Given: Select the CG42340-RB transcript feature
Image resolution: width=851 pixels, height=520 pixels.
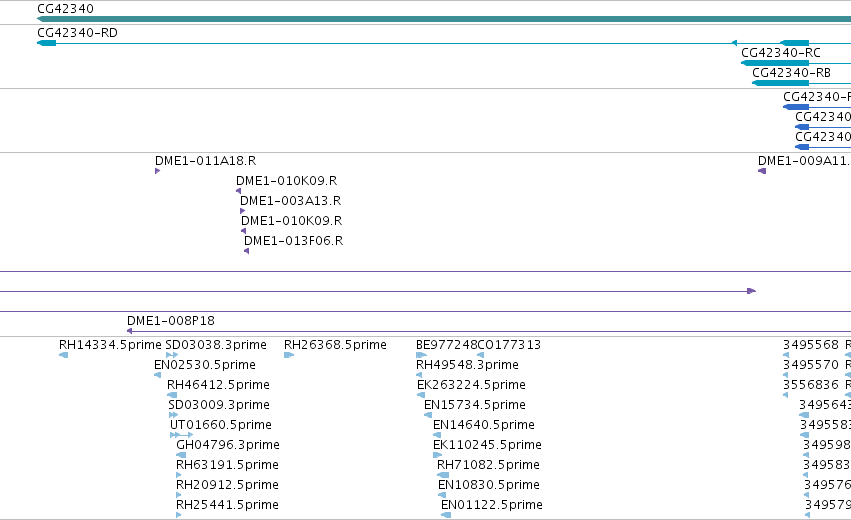Looking at the screenshot, I should pyautogui.click(x=801, y=83).
